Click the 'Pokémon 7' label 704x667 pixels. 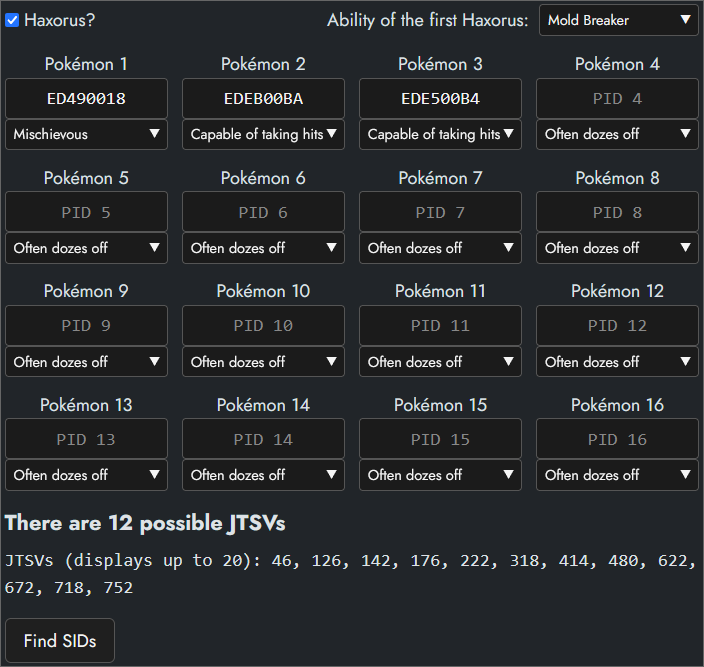pos(440,178)
